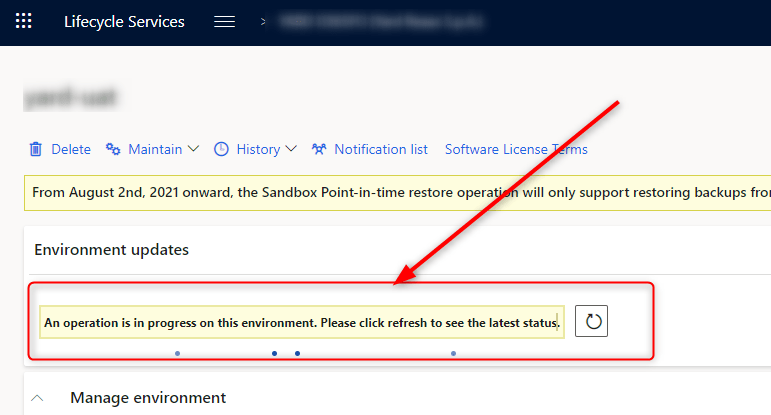Expand the Maintain dropdown chevron

194,149
